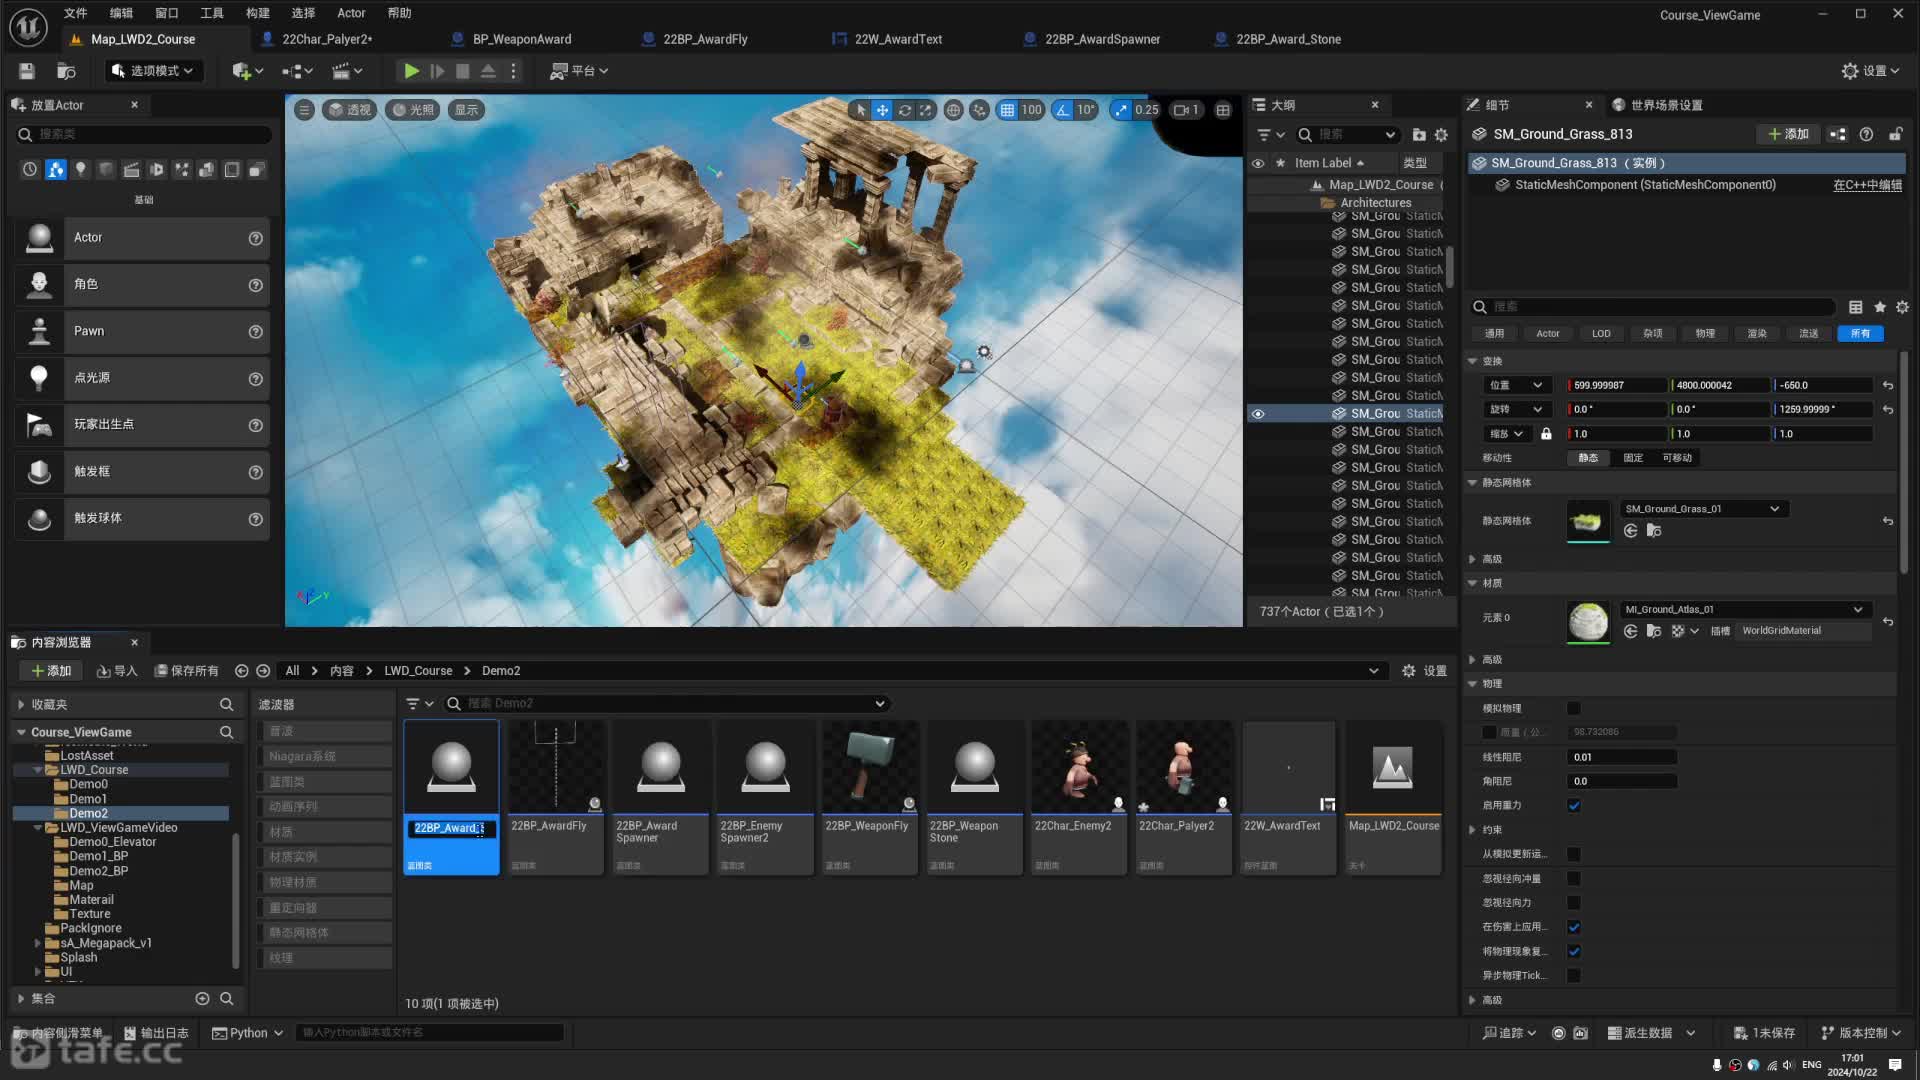Select the Volumes category icon in Place Actors
Image resolution: width=1920 pixels, height=1080 pixels.
coord(231,170)
